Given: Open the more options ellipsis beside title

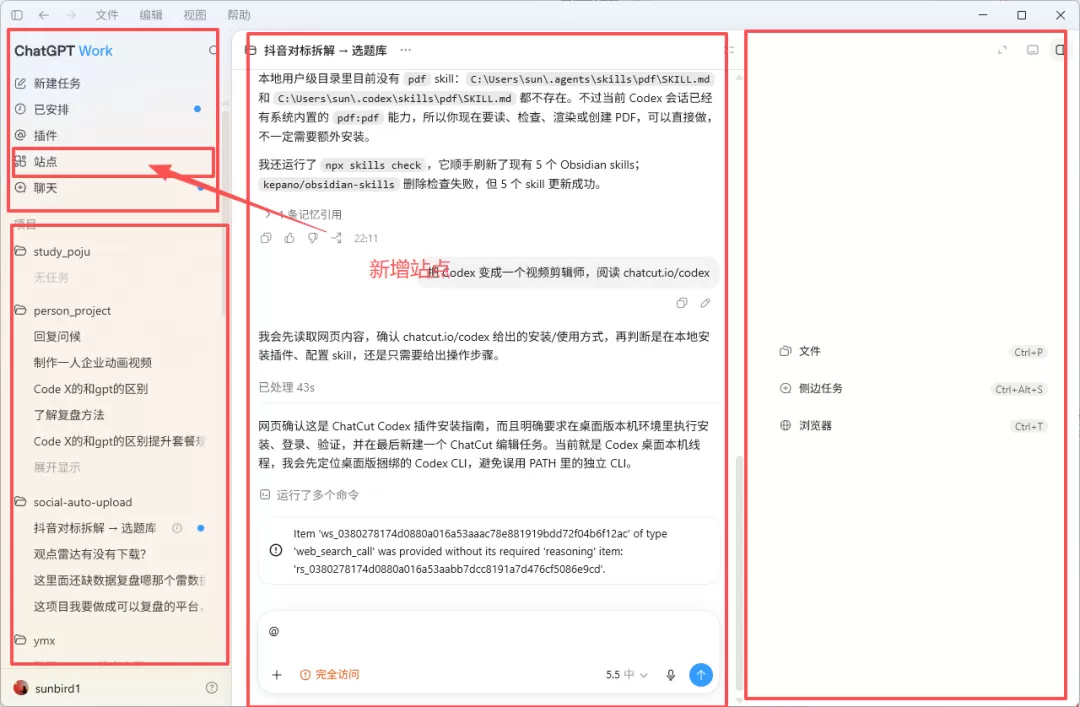Looking at the screenshot, I should coord(406,50).
